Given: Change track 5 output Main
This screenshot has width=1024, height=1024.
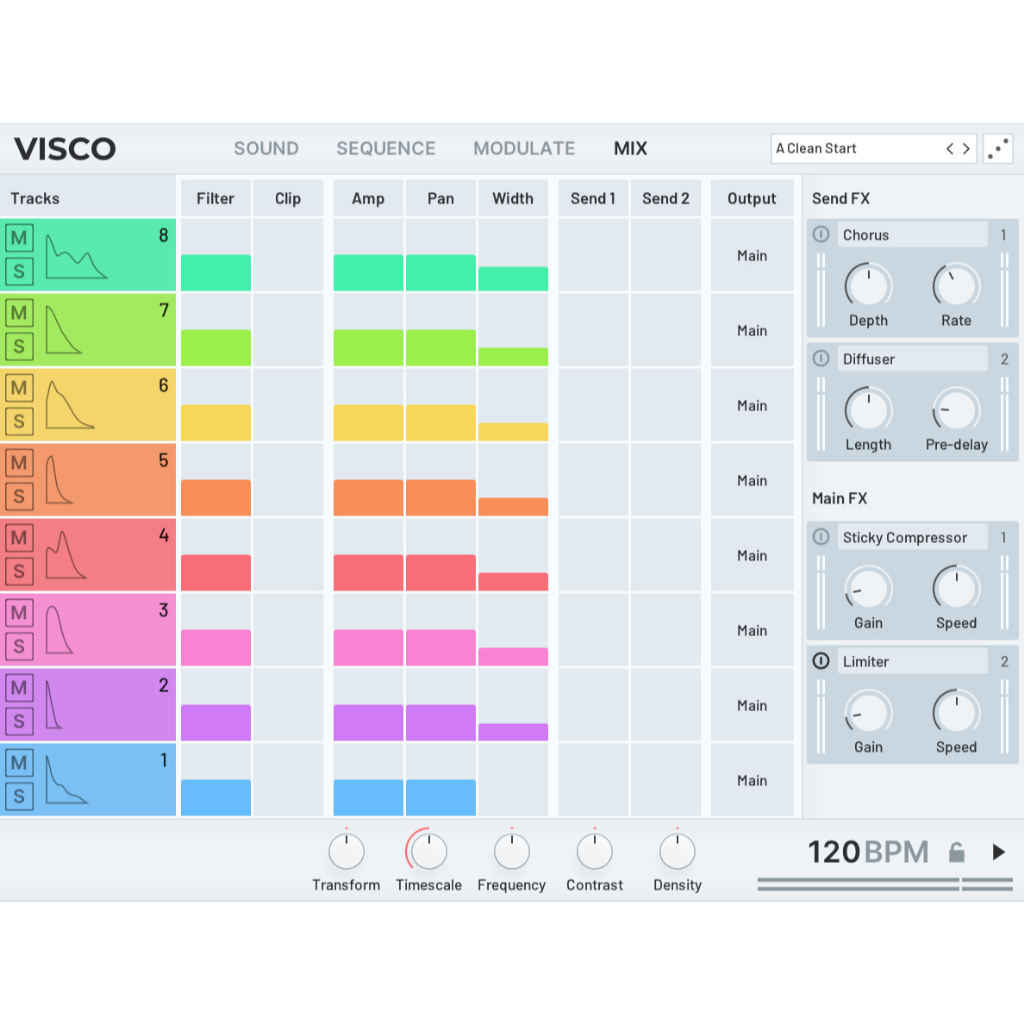Looking at the screenshot, I should 752,480.
